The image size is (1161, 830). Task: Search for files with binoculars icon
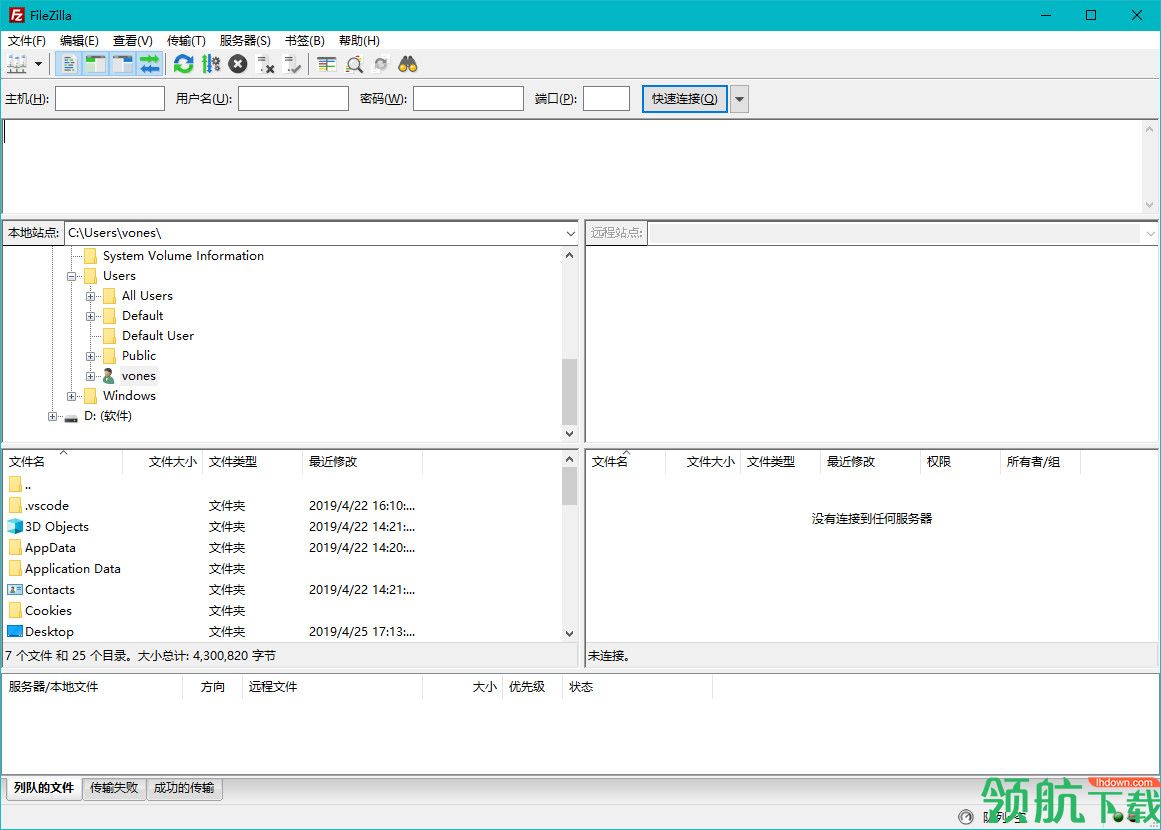tap(408, 64)
